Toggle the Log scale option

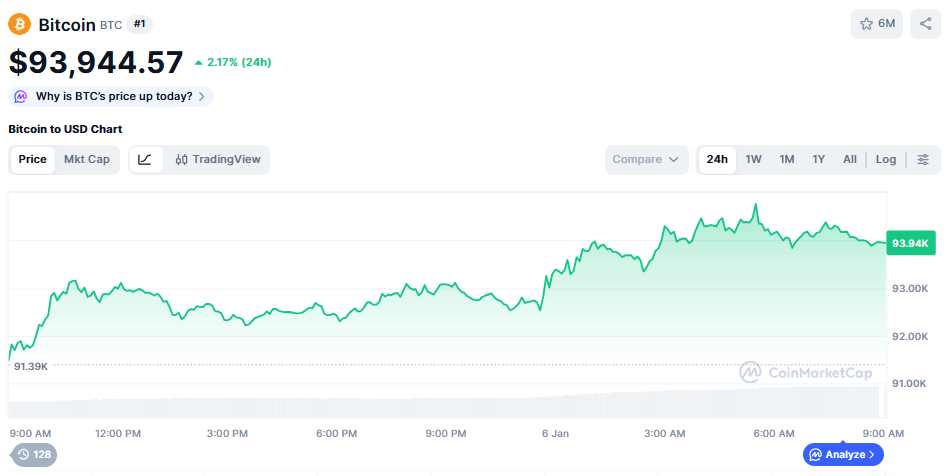886,160
